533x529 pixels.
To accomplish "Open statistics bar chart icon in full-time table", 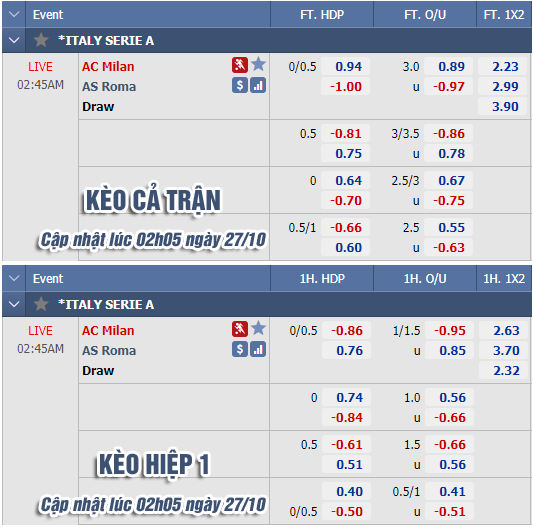I will 258,85.
